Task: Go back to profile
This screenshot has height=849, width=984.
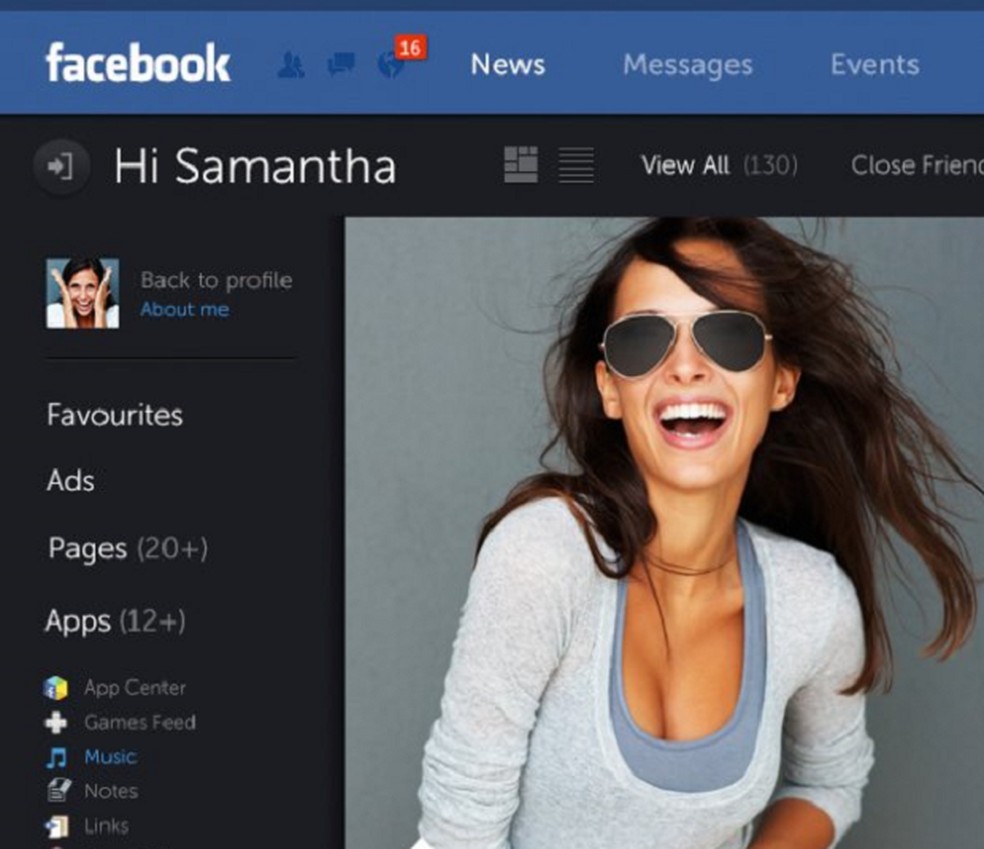Action: 216,280
